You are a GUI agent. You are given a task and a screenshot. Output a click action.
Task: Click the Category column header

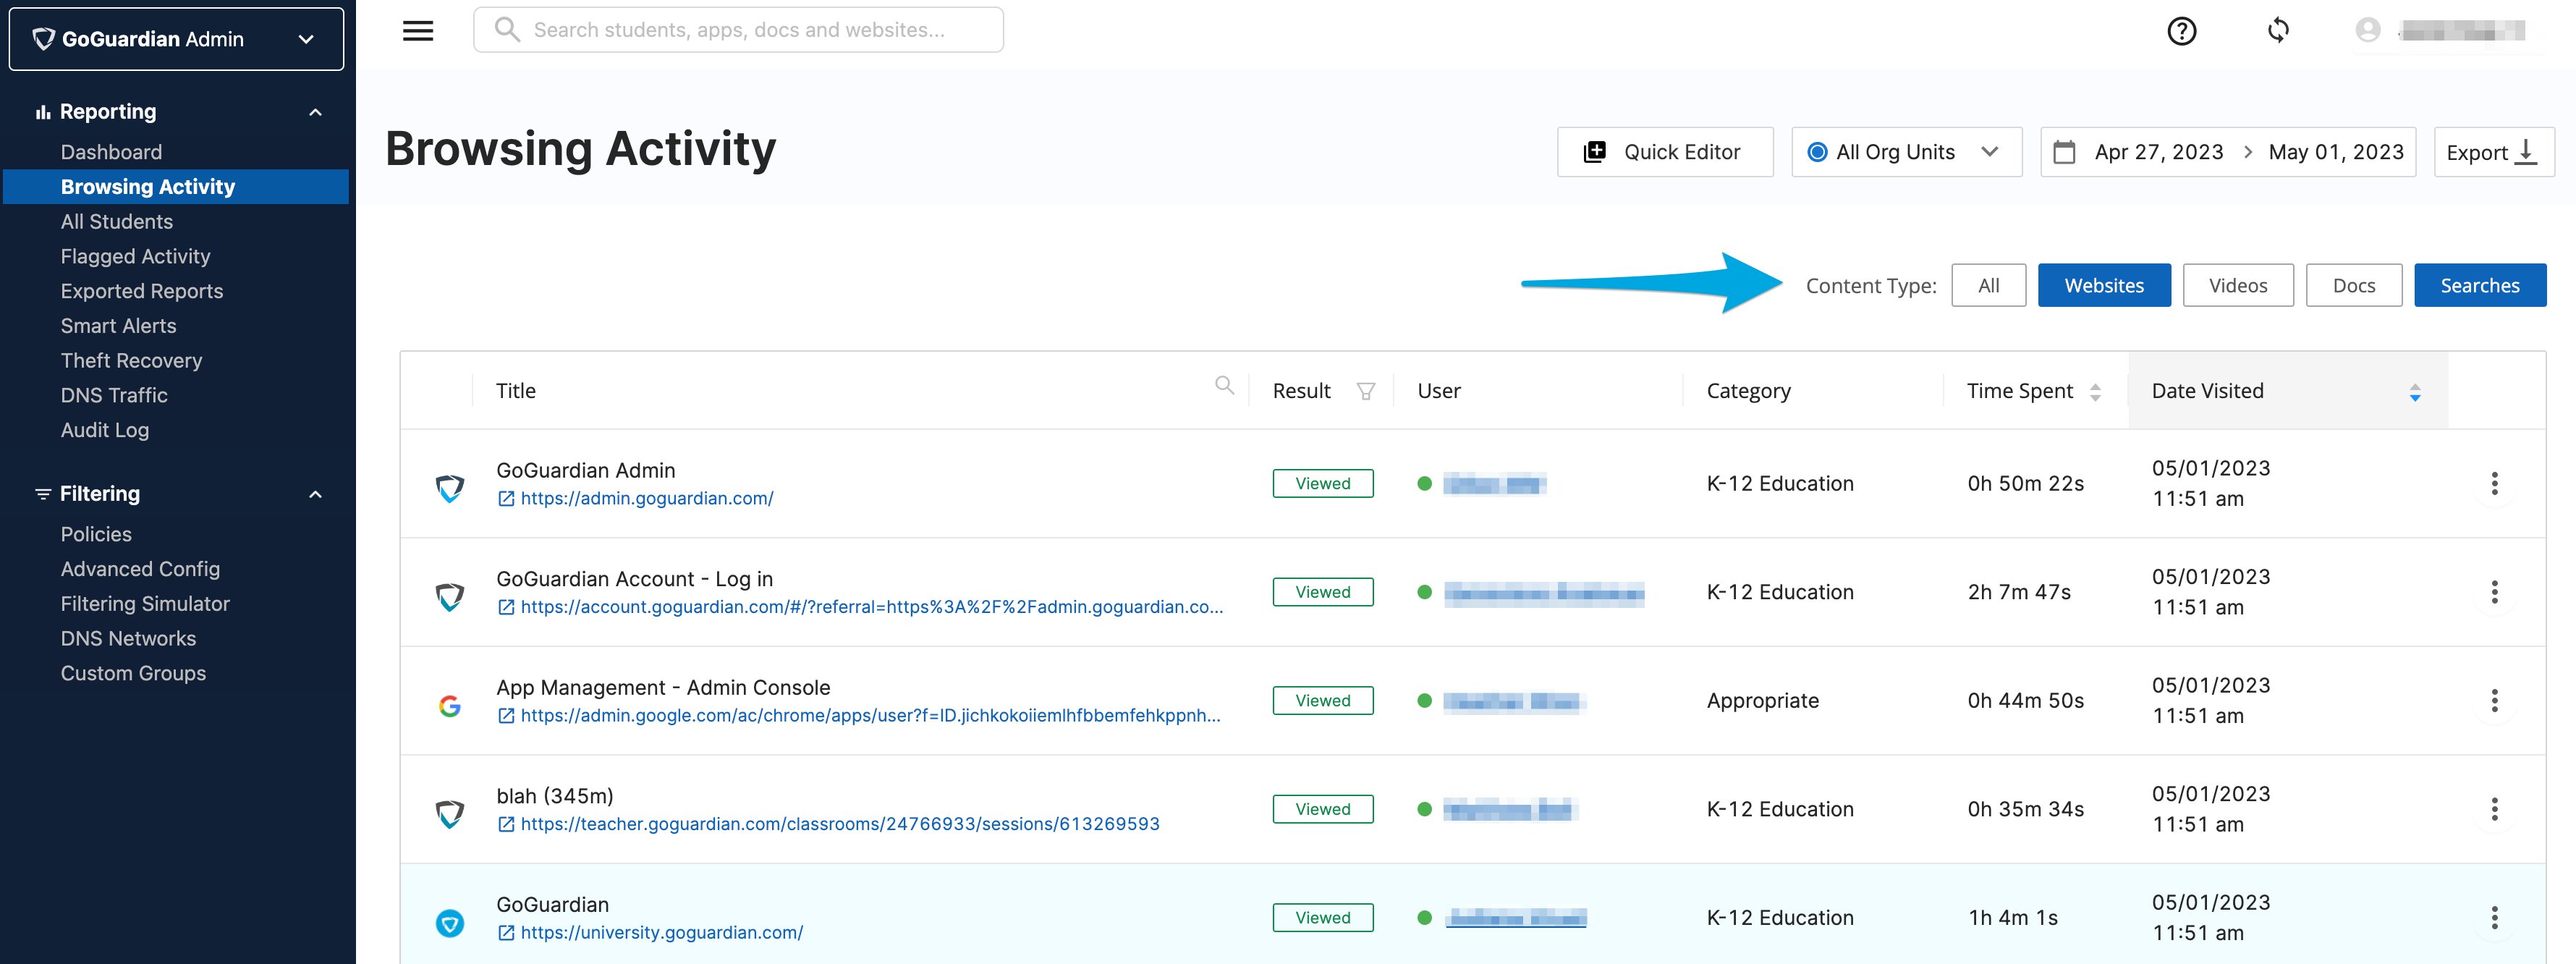(1748, 391)
